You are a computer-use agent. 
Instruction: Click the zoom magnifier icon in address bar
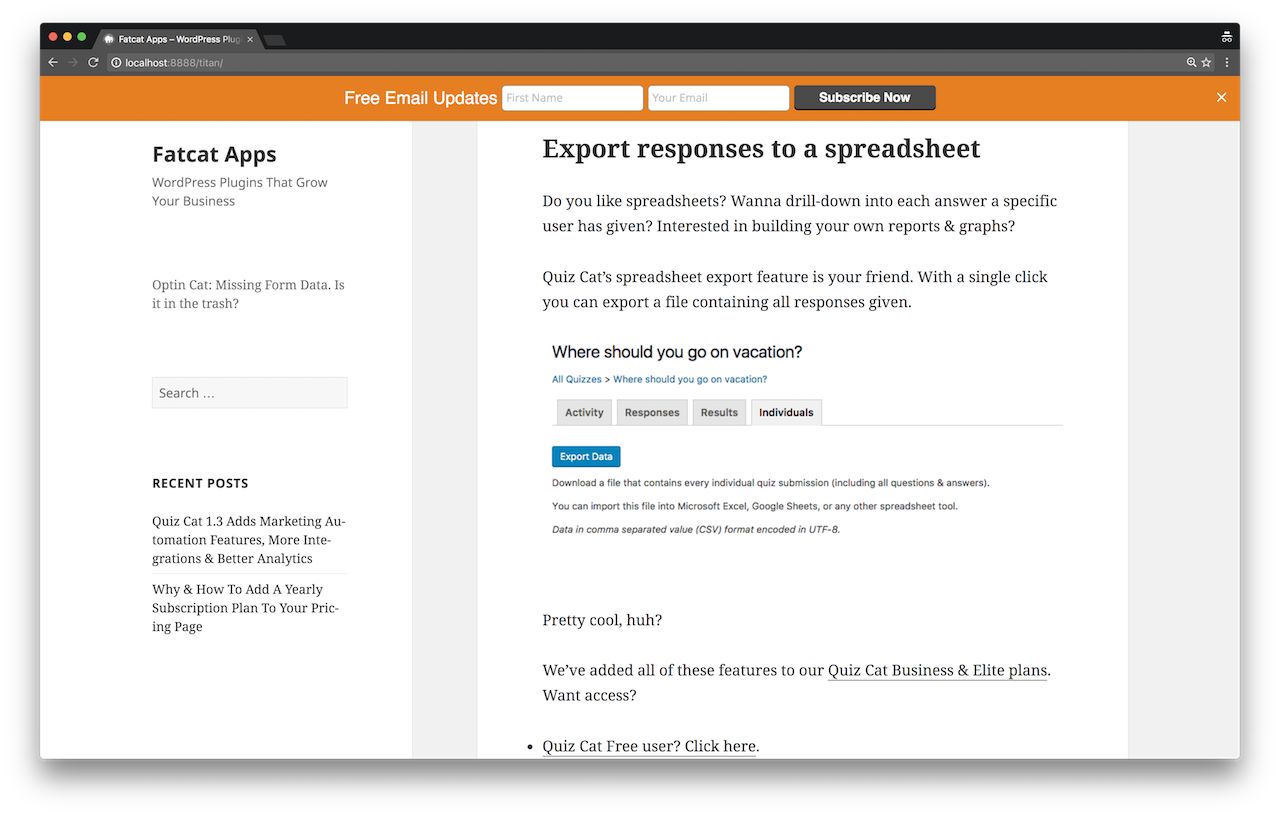(x=1191, y=62)
